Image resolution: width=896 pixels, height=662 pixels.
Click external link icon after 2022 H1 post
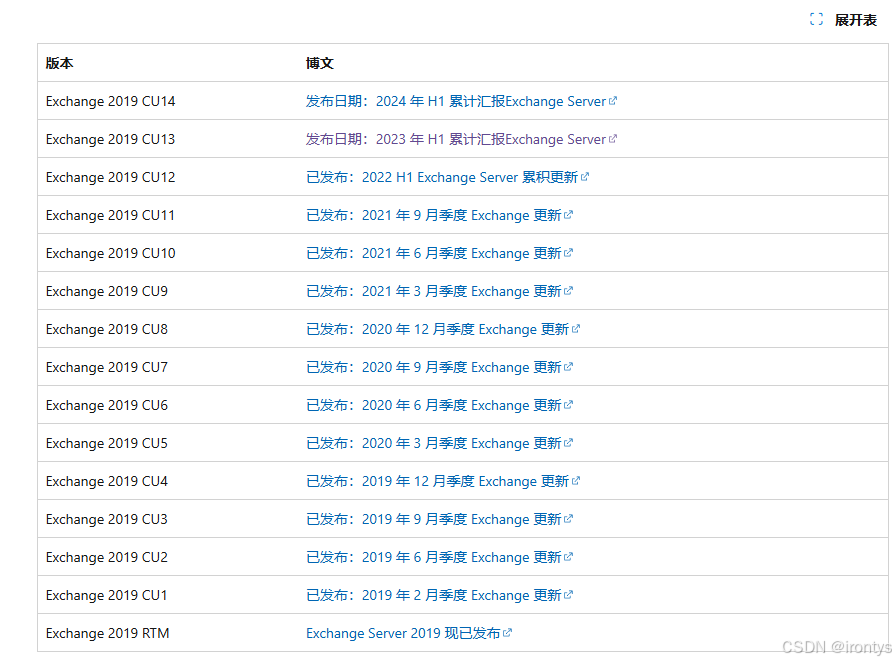click(585, 177)
